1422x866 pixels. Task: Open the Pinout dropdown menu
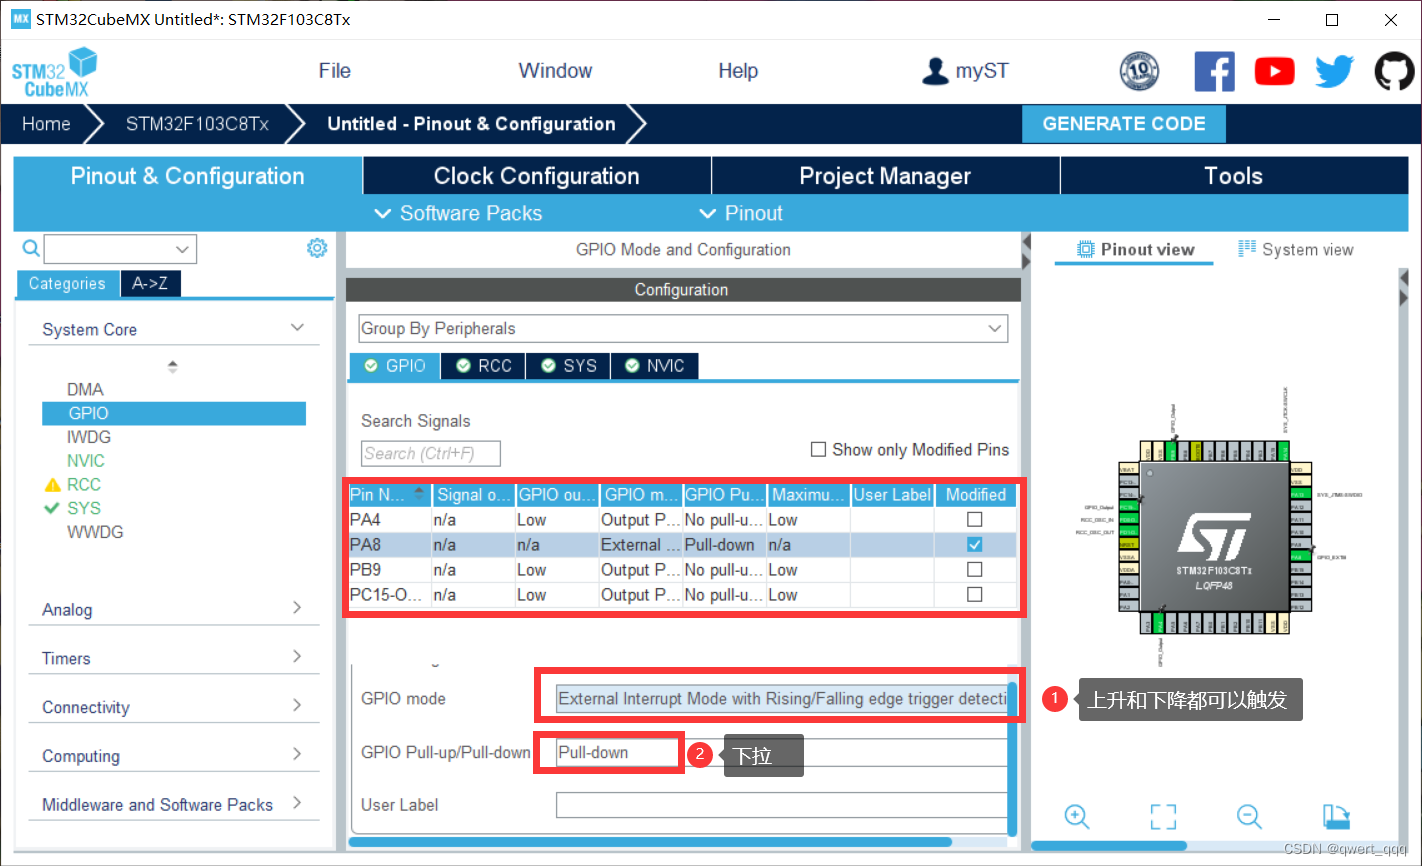pos(741,214)
